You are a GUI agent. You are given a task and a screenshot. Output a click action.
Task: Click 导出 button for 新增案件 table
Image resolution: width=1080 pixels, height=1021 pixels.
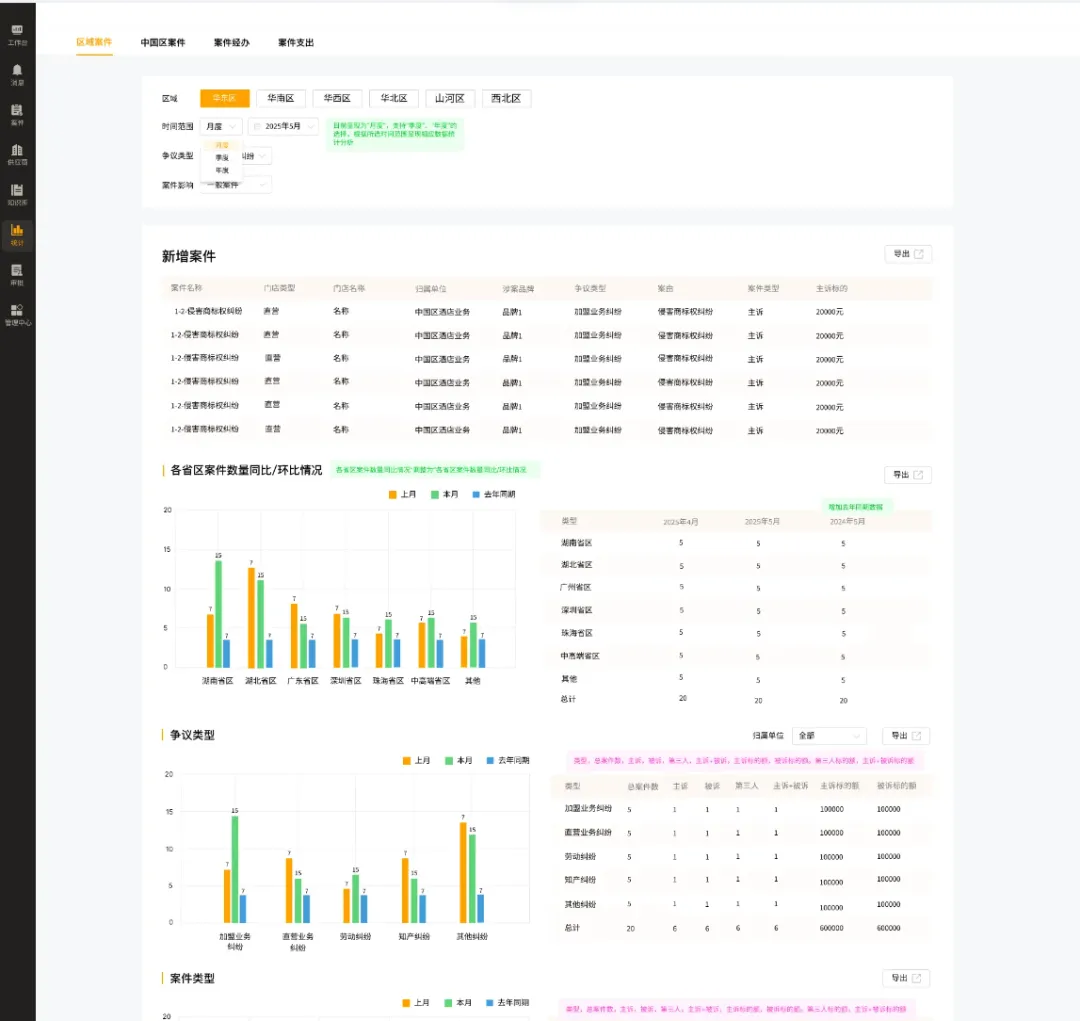tap(907, 254)
